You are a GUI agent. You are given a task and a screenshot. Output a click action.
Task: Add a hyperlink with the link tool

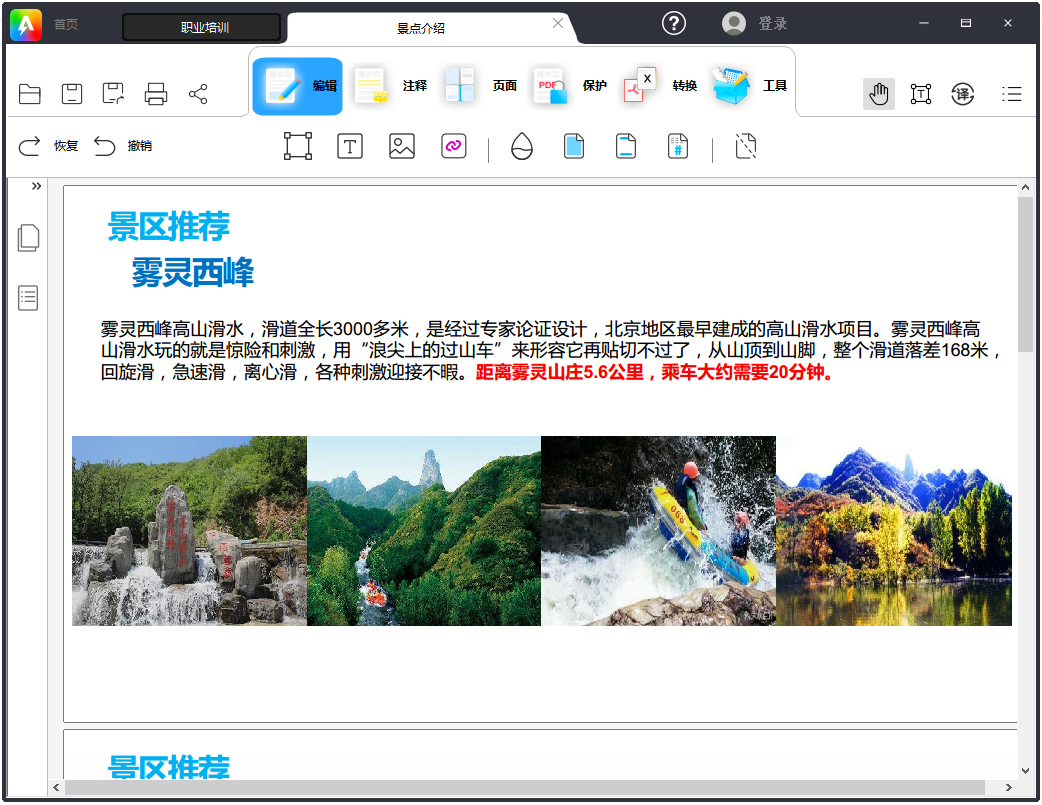point(453,146)
